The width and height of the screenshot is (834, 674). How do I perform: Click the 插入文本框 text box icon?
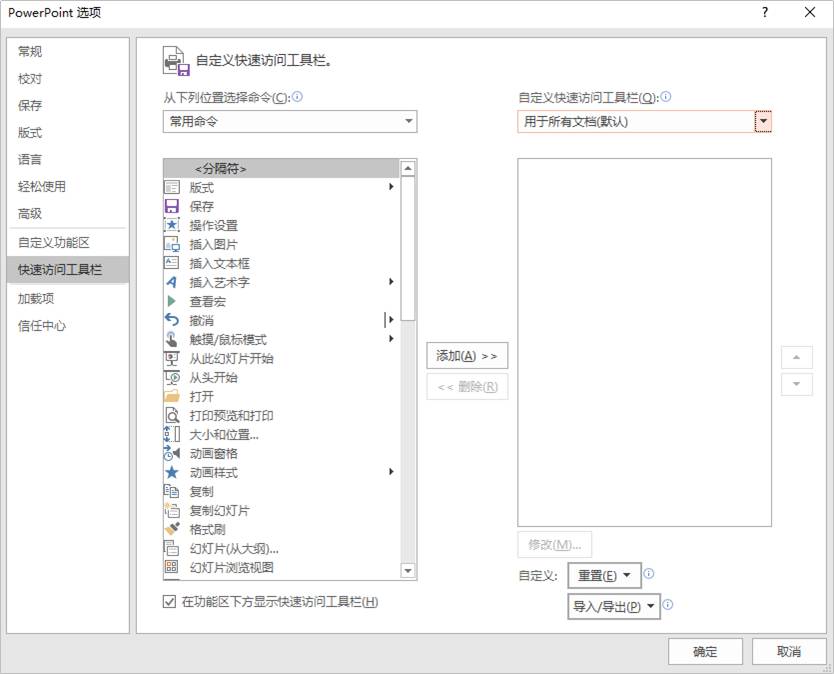tap(172, 263)
